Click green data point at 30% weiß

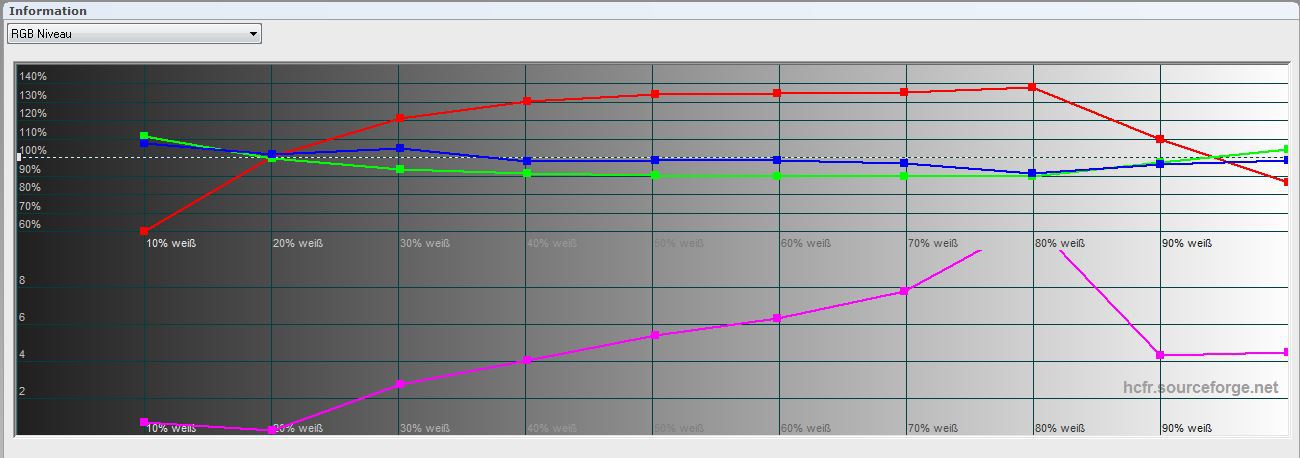coord(400,169)
